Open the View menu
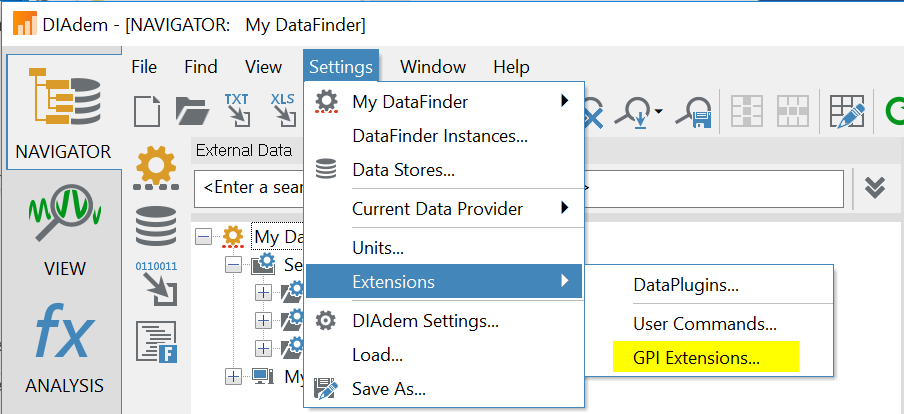The width and height of the screenshot is (904, 414). [x=263, y=67]
